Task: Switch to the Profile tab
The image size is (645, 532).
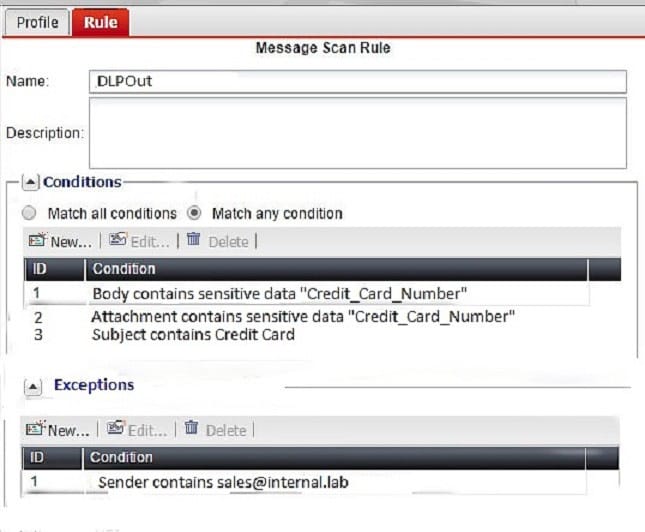Action: pyautogui.click(x=37, y=22)
